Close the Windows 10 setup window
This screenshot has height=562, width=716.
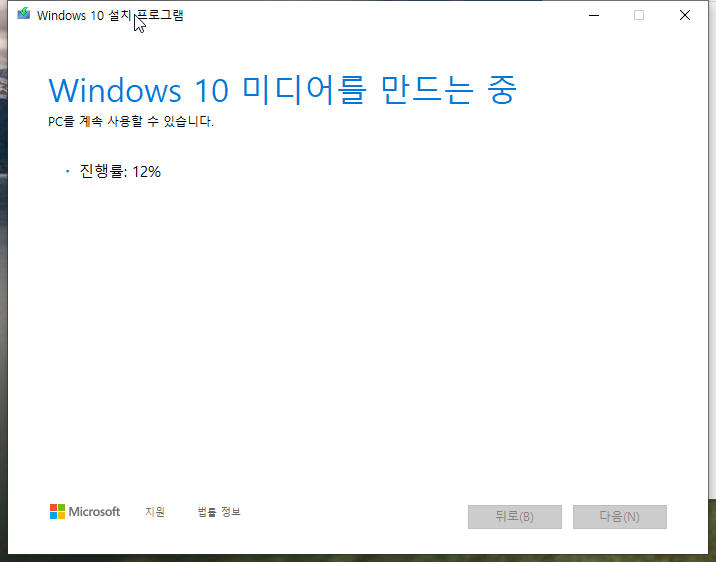click(684, 15)
